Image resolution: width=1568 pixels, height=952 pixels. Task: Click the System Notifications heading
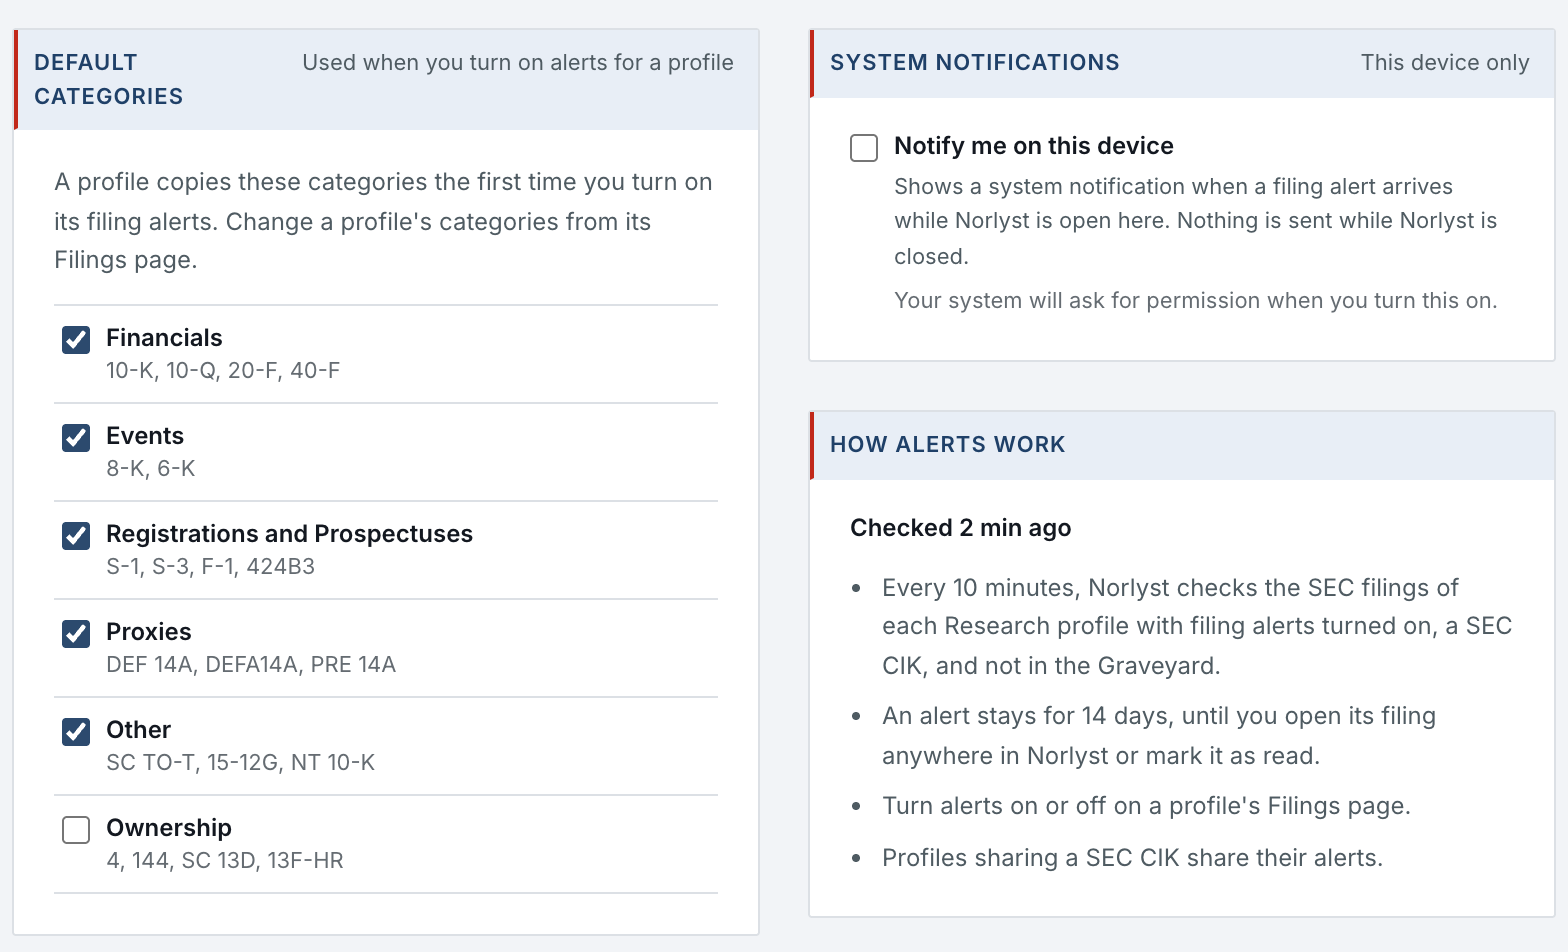974,62
